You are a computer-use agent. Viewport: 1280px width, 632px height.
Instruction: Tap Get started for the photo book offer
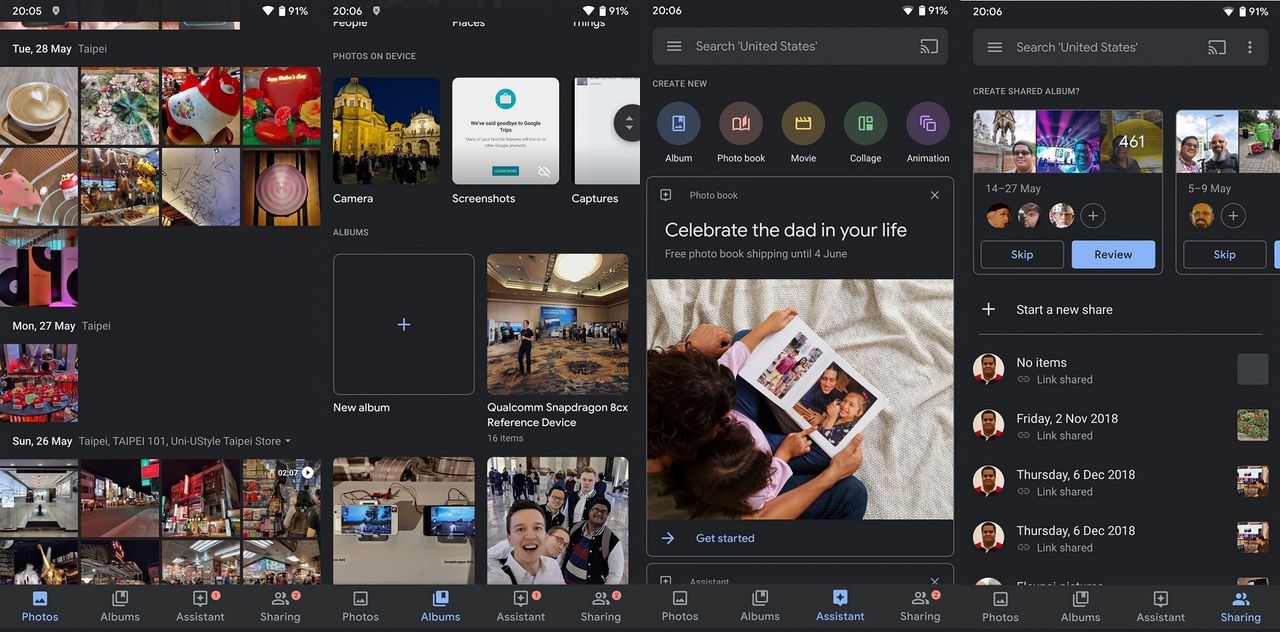point(724,537)
